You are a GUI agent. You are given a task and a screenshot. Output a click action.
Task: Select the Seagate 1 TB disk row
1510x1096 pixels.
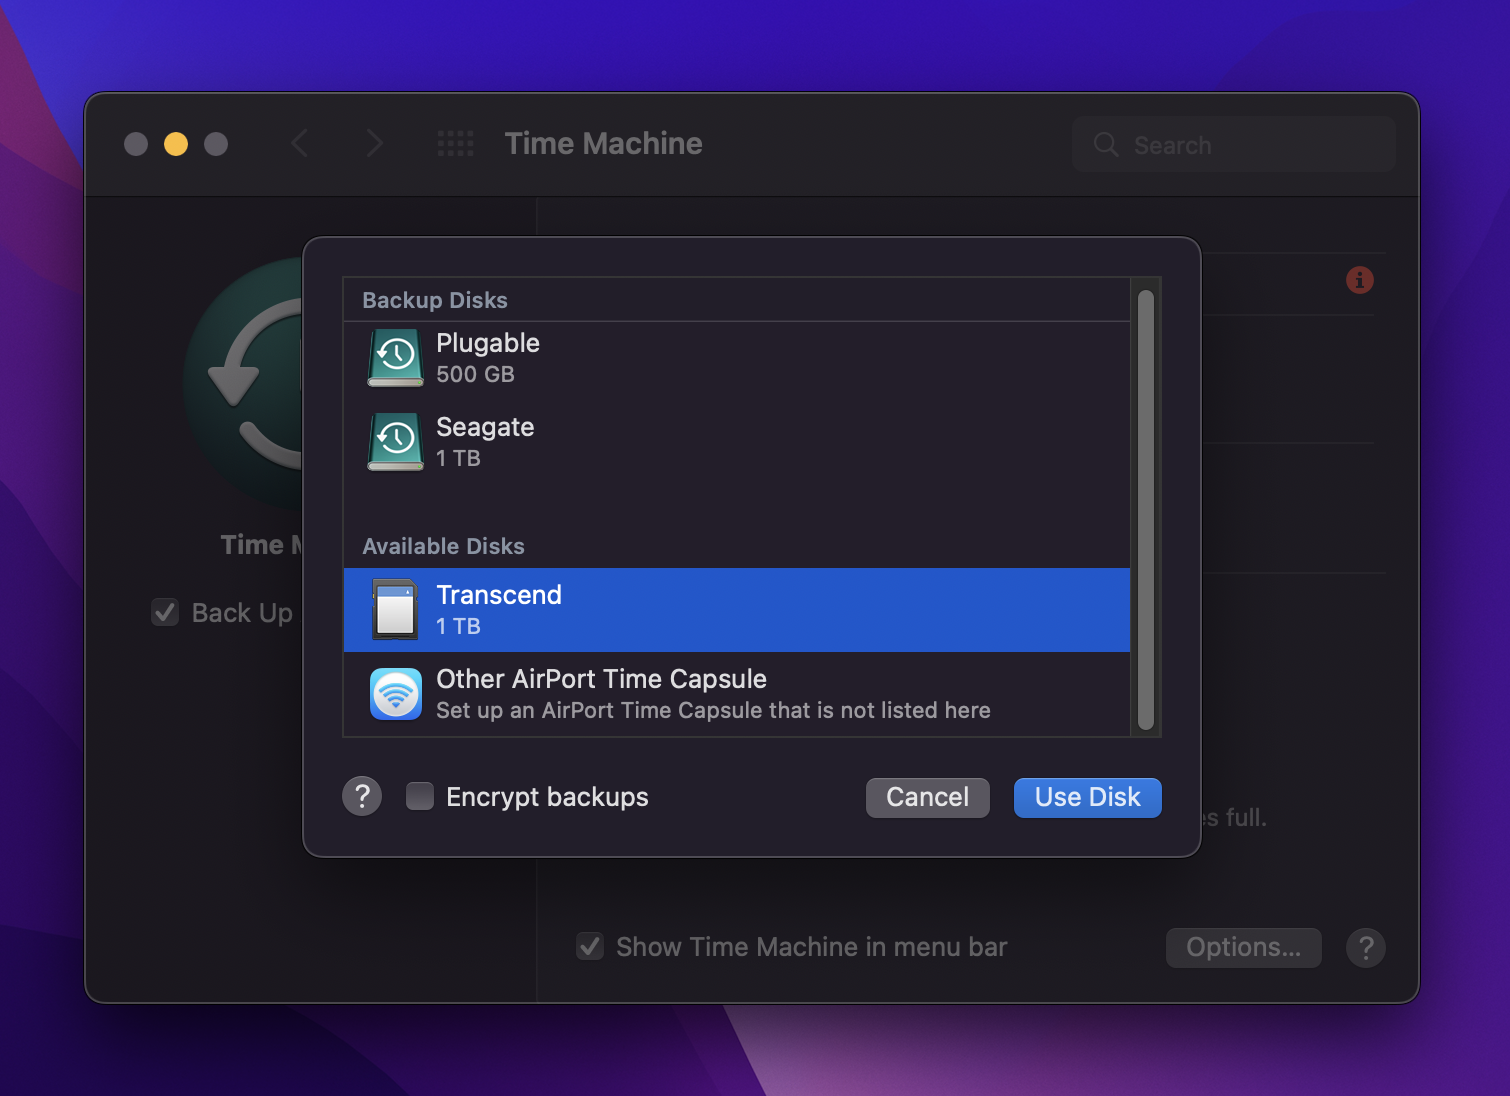coord(700,441)
